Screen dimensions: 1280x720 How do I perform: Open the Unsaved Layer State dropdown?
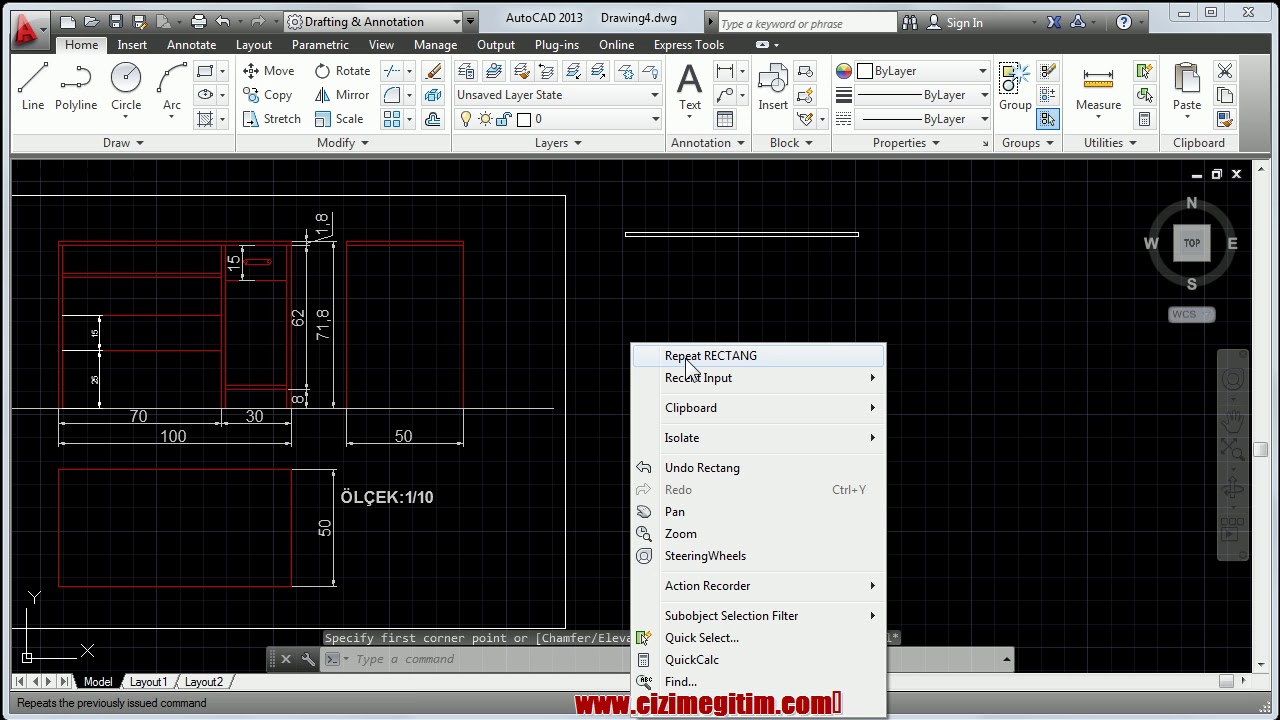click(x=558, y=95)
